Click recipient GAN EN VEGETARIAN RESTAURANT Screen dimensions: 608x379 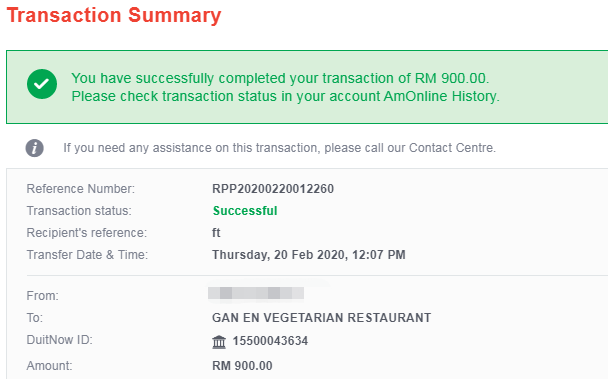click(x=321, y=318)
